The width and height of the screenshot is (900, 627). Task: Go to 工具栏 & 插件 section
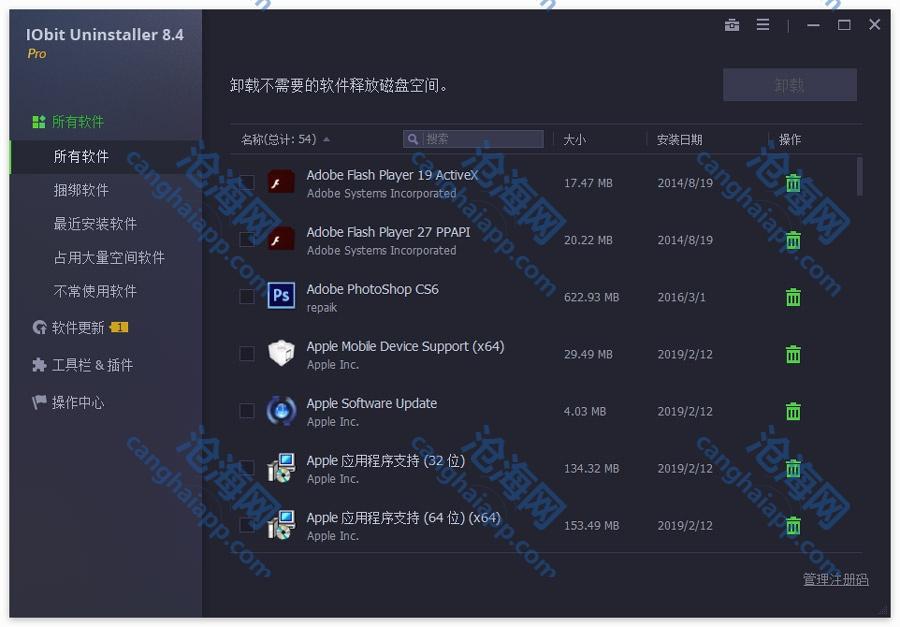click(x=92, y=365)
